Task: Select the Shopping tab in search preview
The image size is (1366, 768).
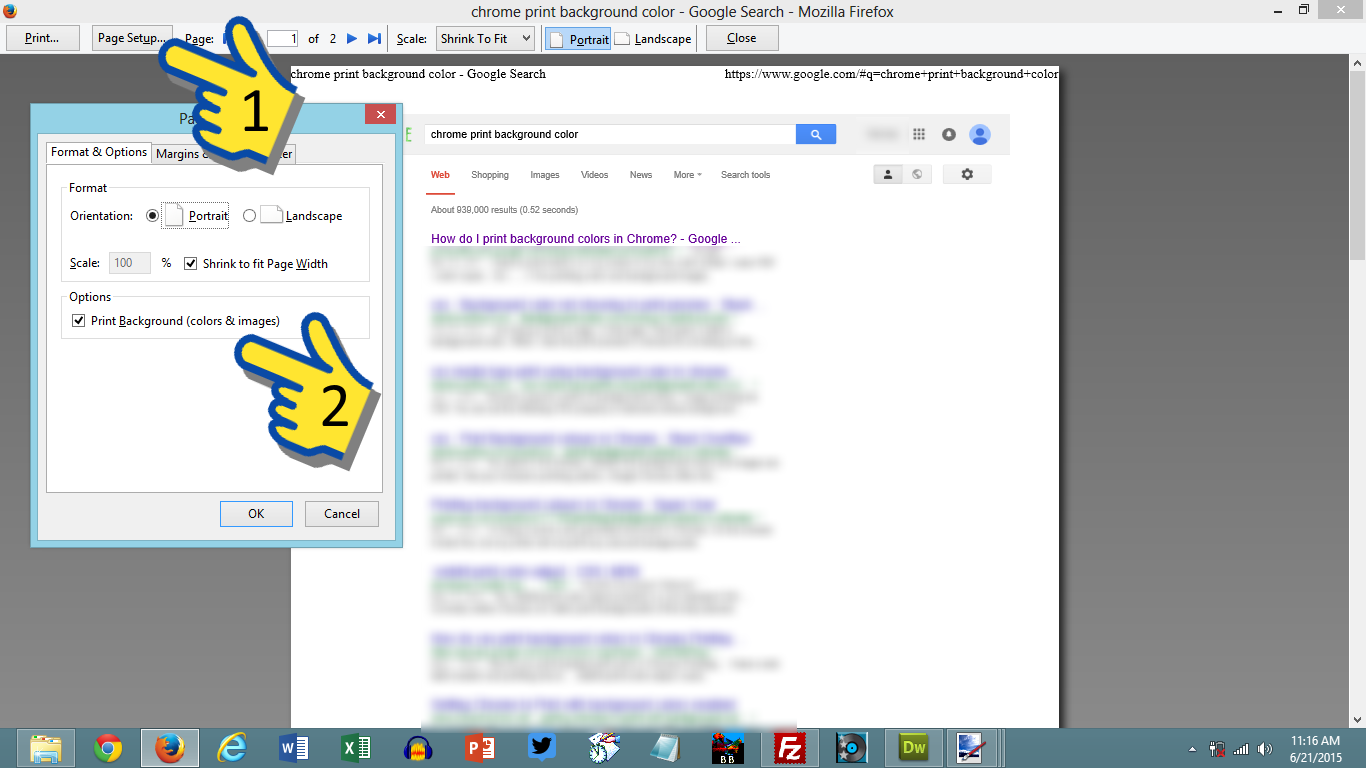Action: (x=490, y=175)
